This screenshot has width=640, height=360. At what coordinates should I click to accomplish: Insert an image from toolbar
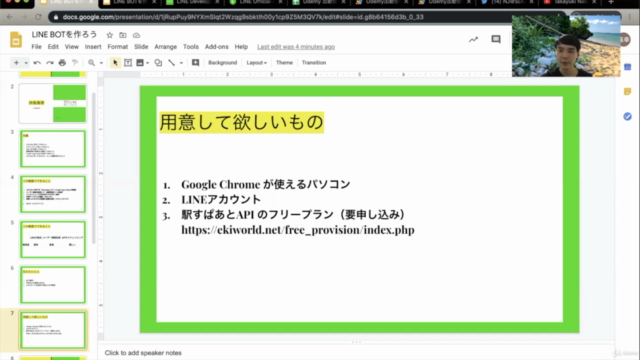[x=140, y=62]
